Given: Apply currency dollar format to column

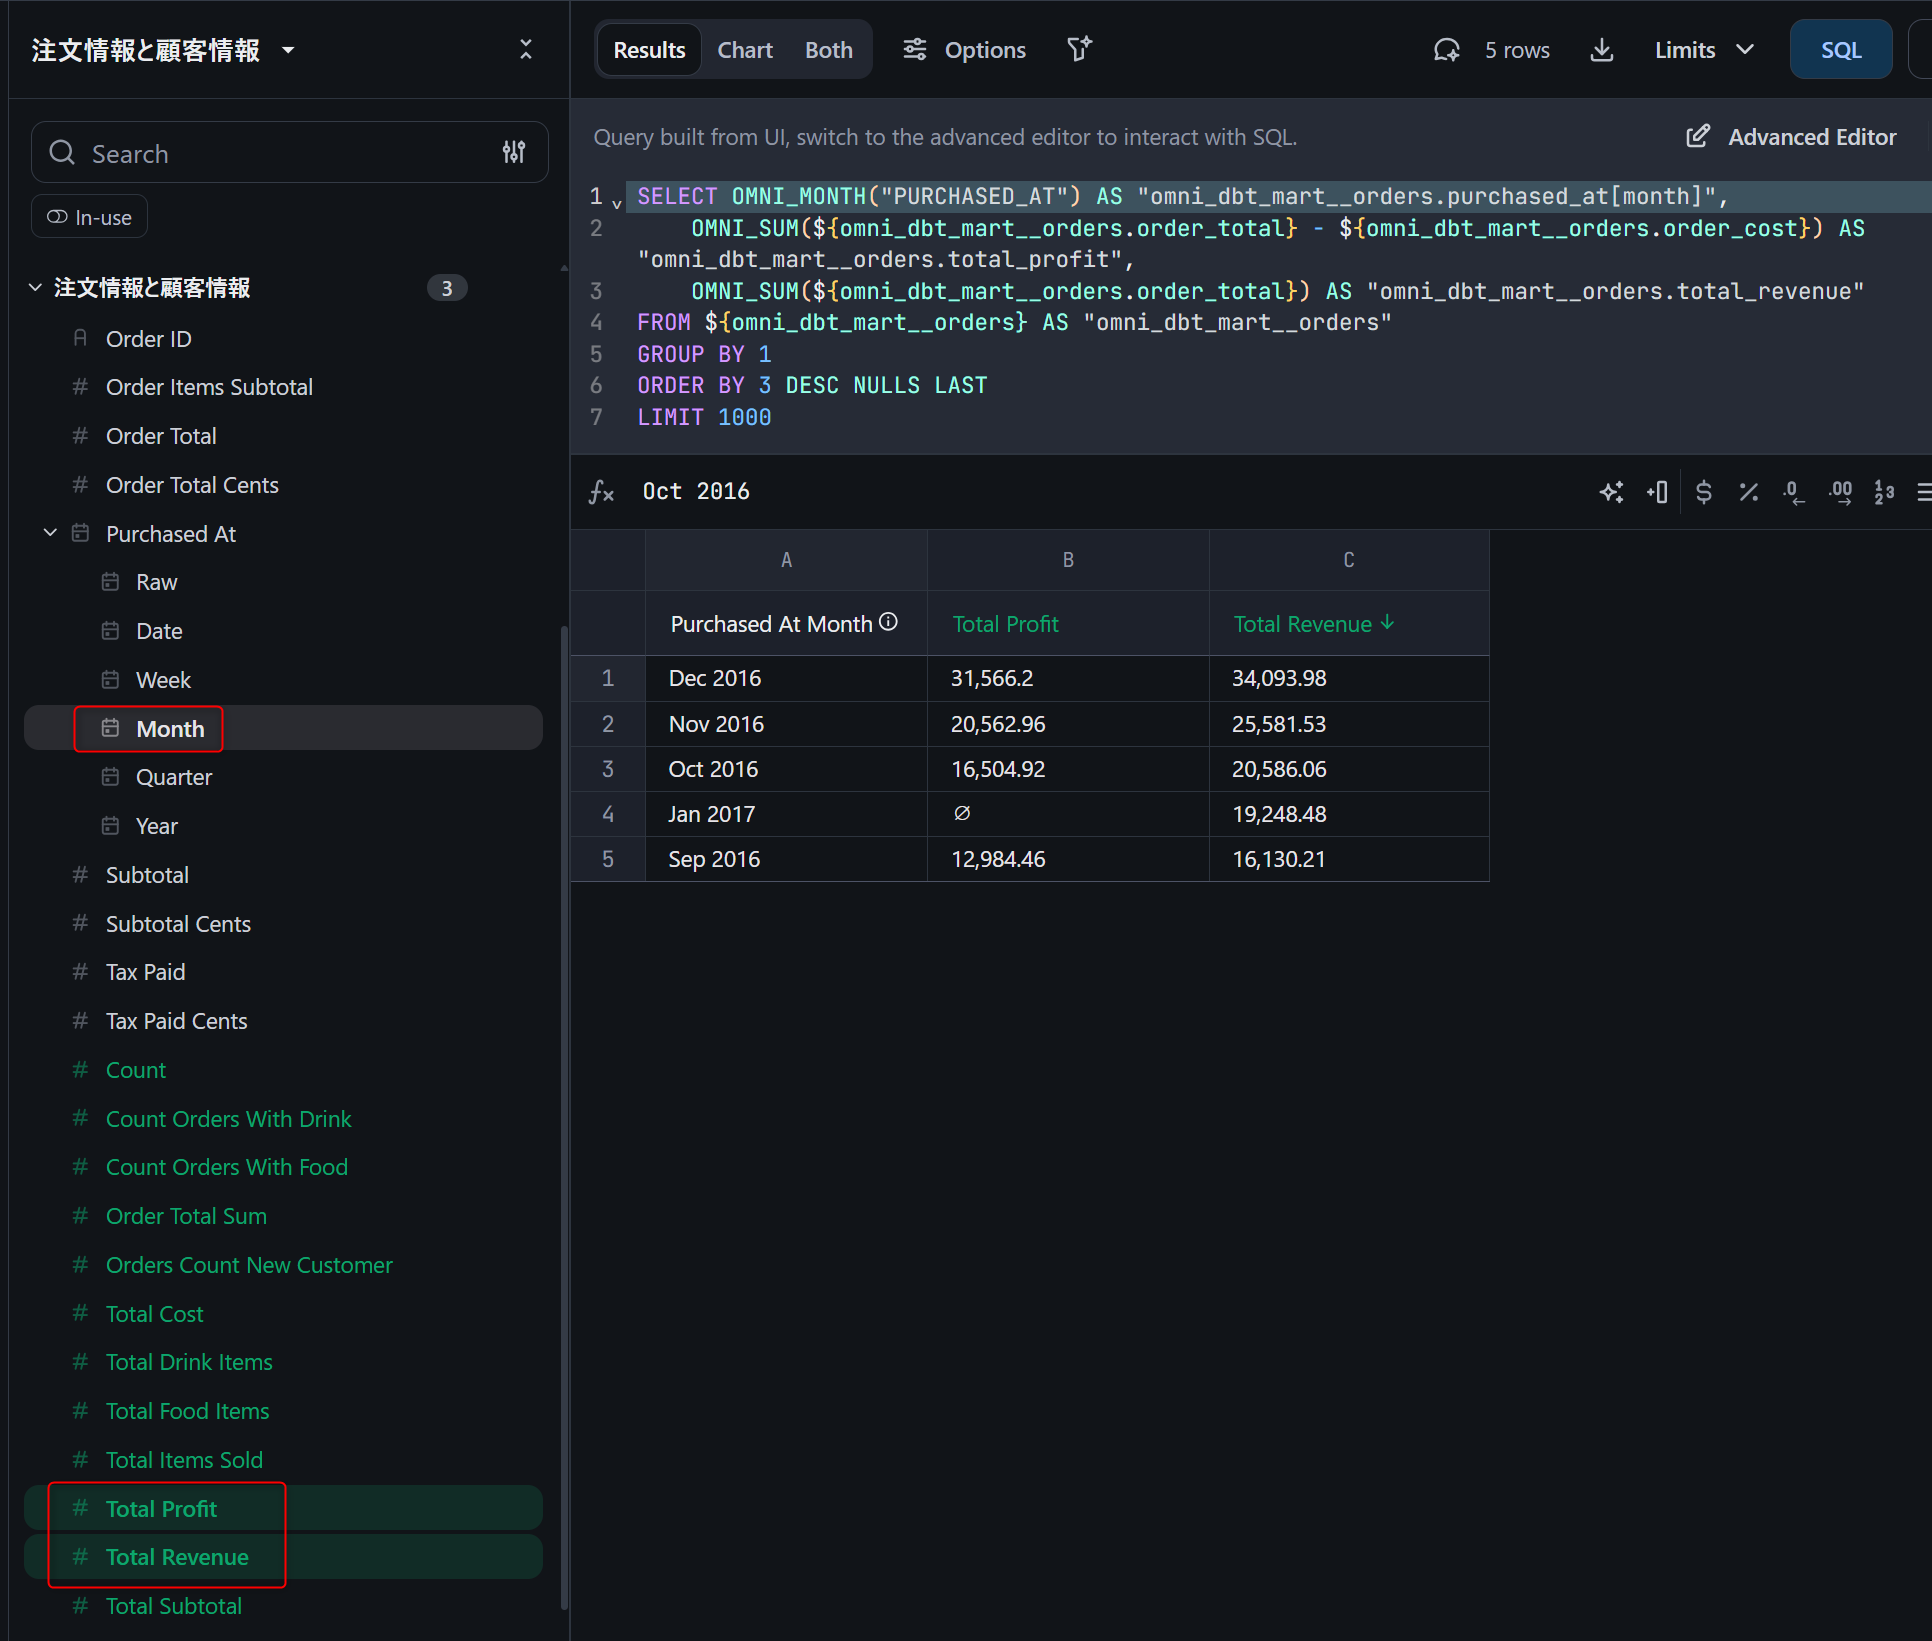Looking at the screenshot, I should point(1704,492).
